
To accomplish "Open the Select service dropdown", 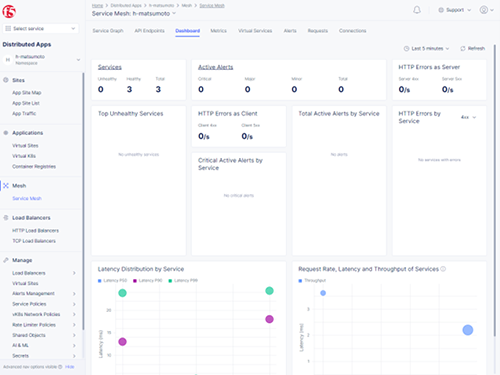I will coord(41,29).
